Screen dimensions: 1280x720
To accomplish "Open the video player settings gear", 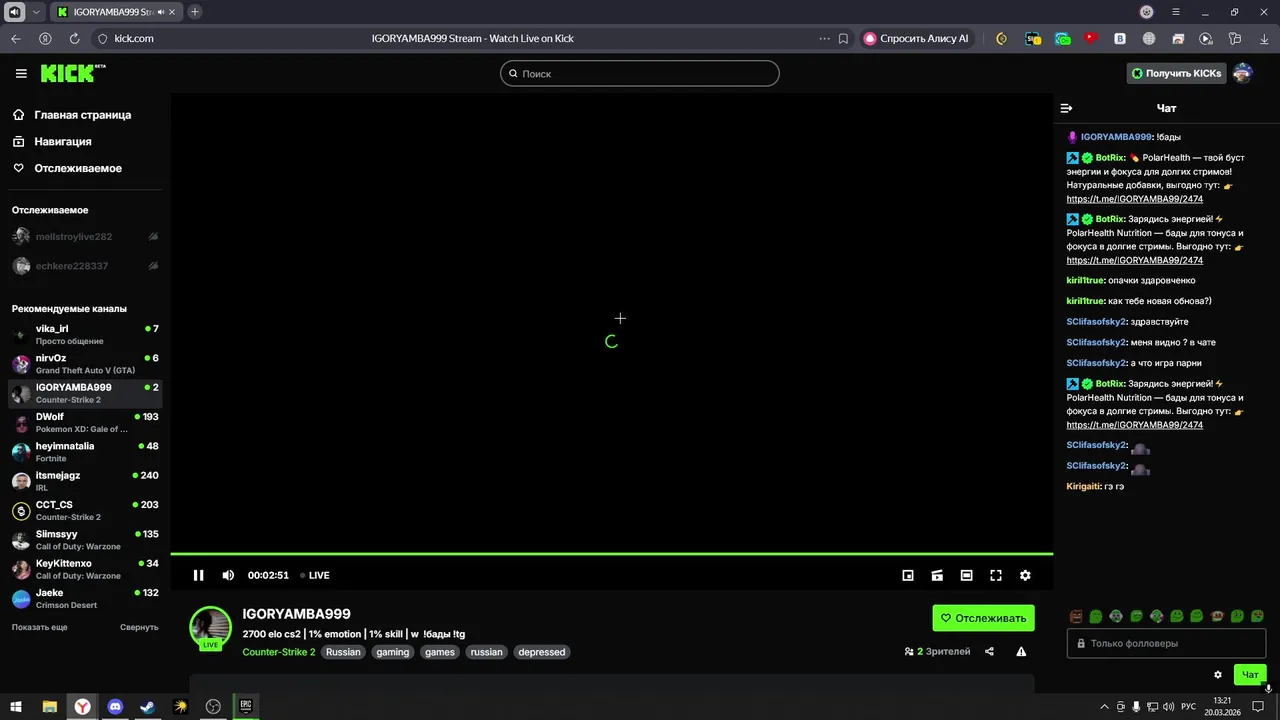I will tap(1025, 575).
